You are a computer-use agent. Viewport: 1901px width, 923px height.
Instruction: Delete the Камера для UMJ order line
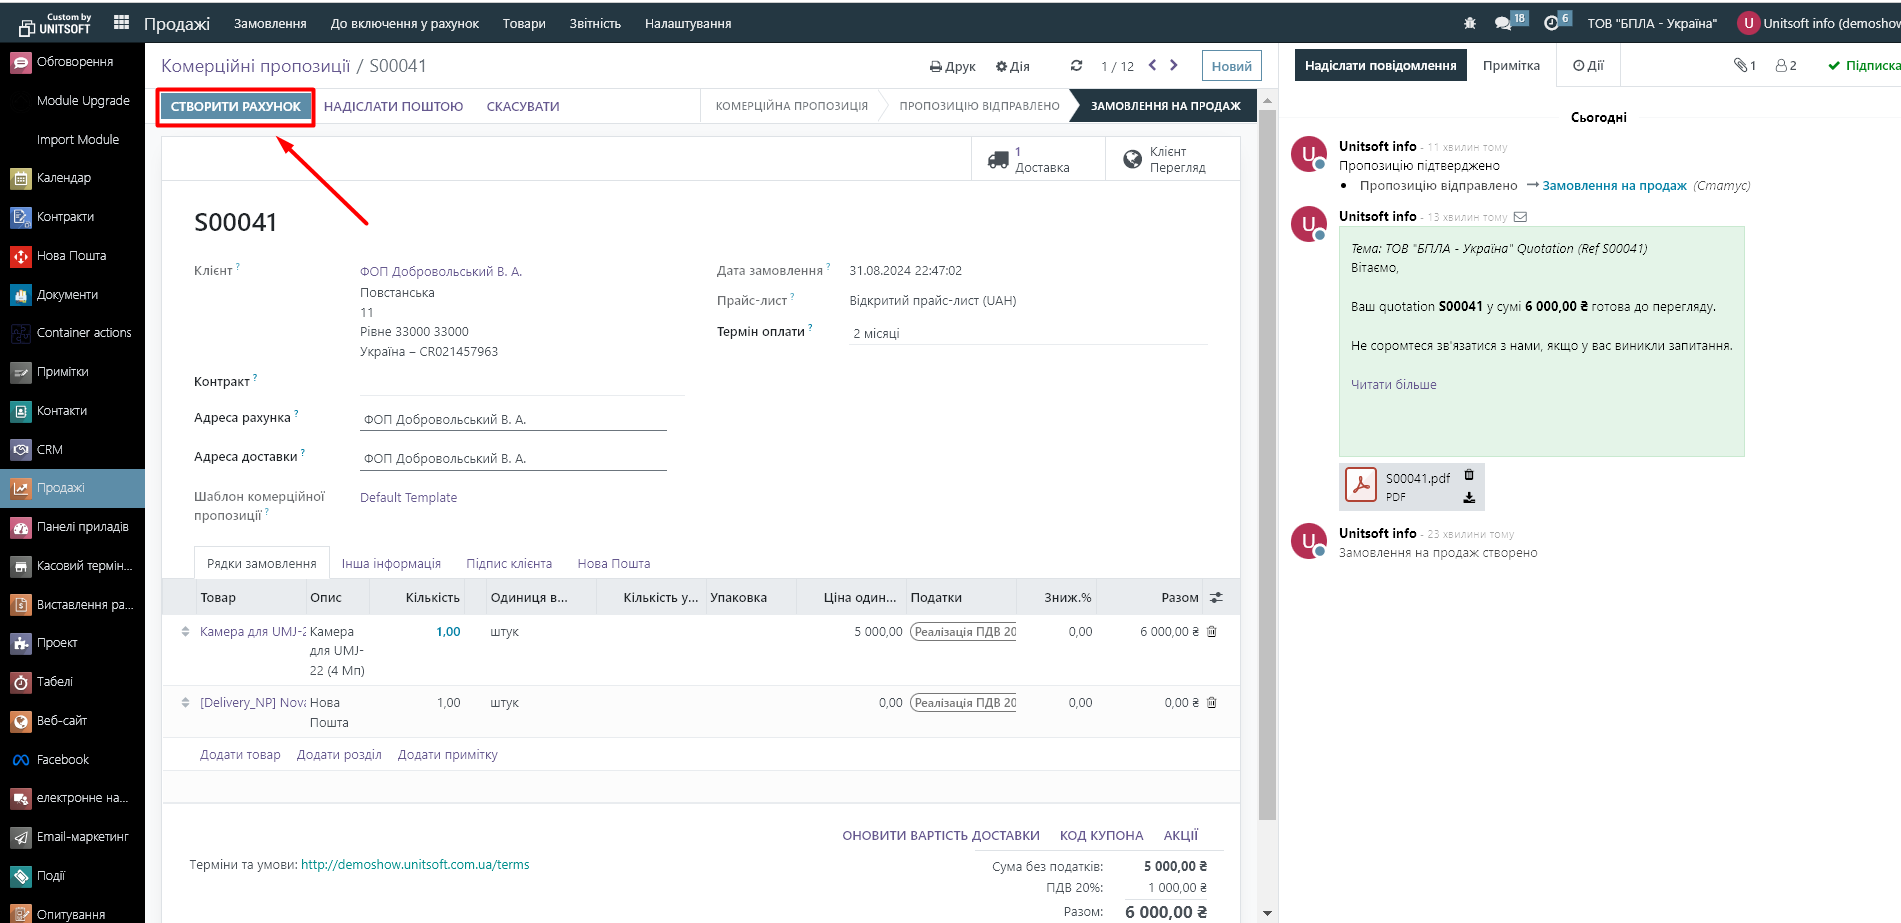[1212, 632]
